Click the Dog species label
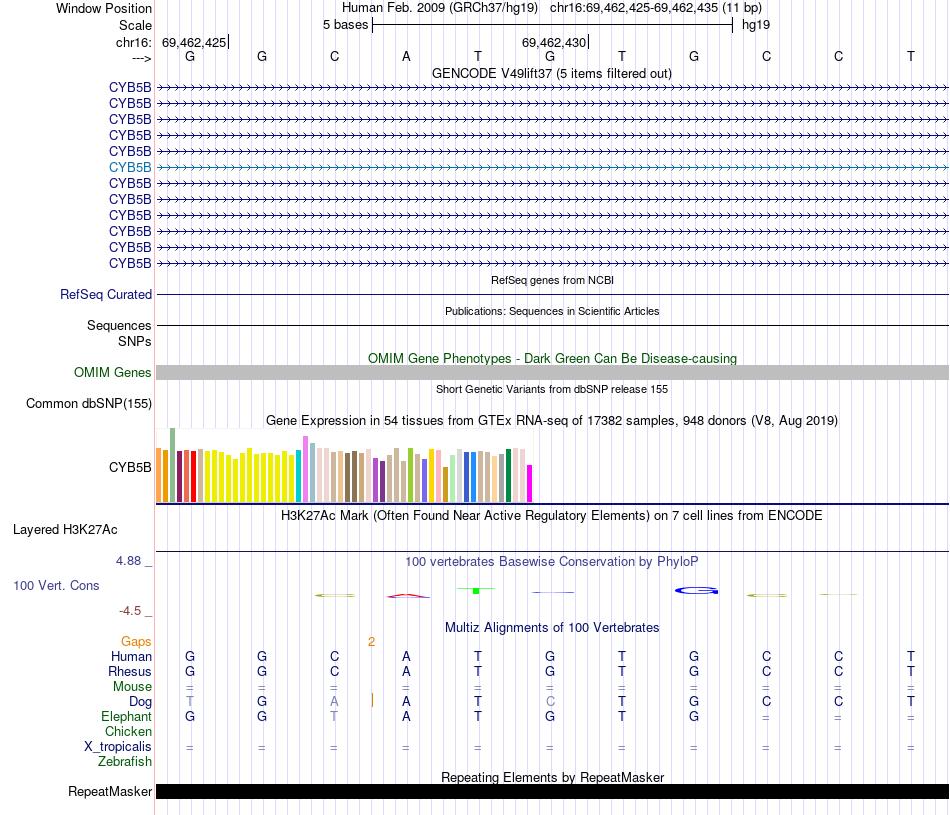The height and width of the screenshot is (815, 950). tap(140, 702)
